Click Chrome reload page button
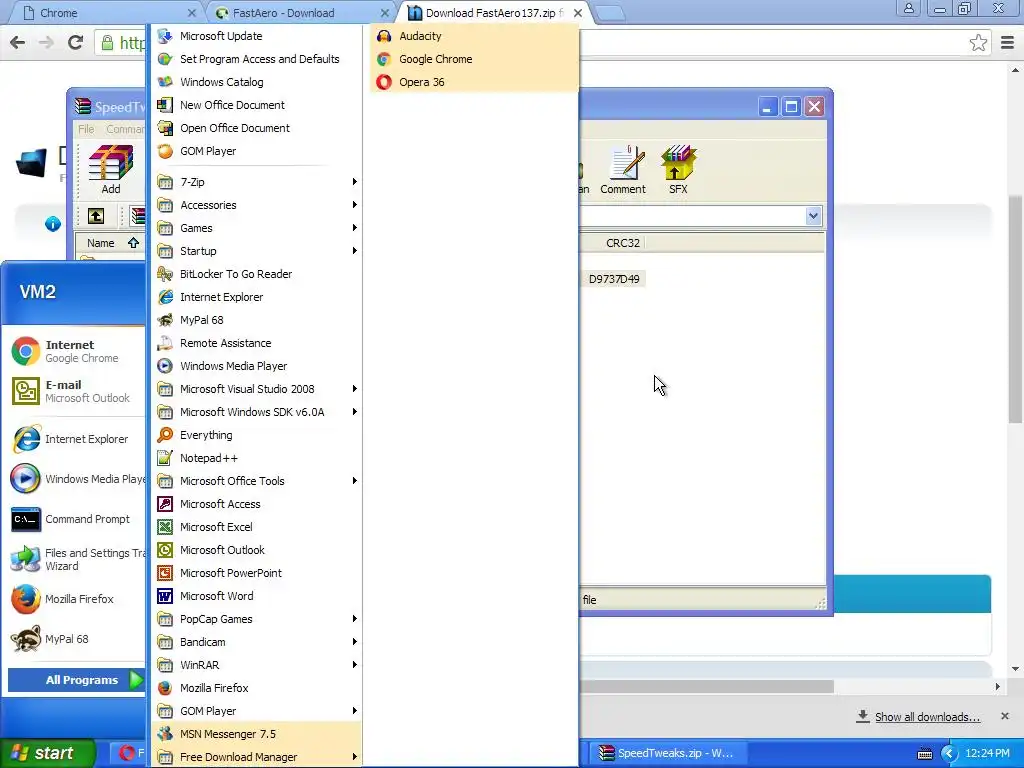Viewport: 1024px width, 768px height. [x=76, y=43]
